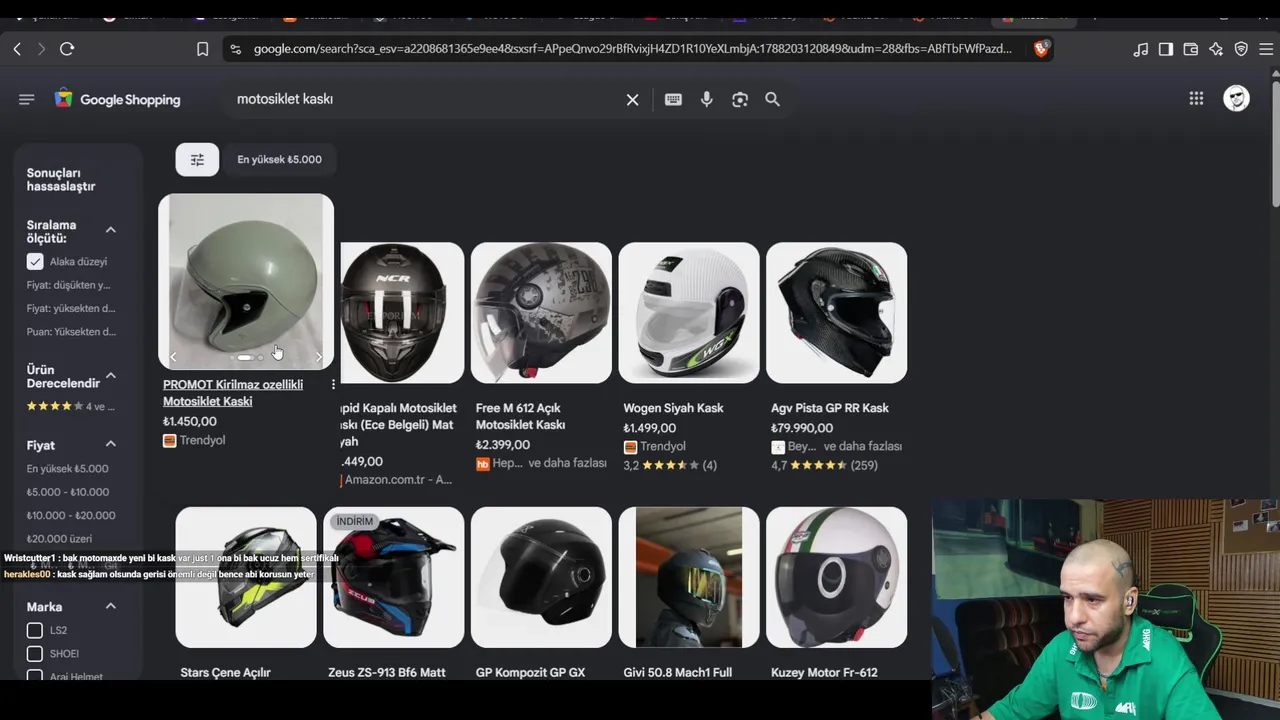1280x720 pixels.
Task: Click the Free M 612 helmet thumbnail
Action: [541, 313]
